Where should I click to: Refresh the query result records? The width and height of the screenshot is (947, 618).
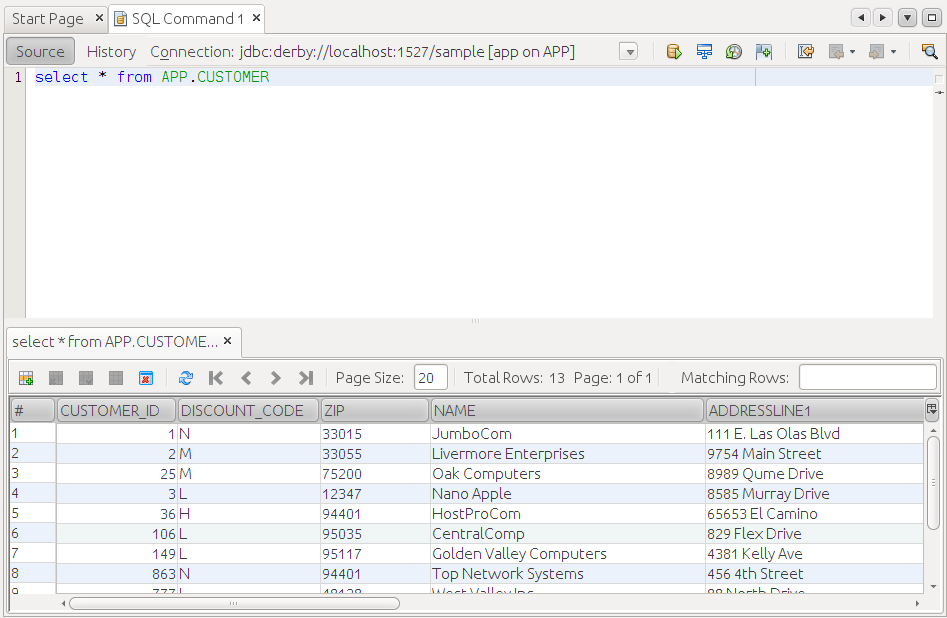click(186, 378)
